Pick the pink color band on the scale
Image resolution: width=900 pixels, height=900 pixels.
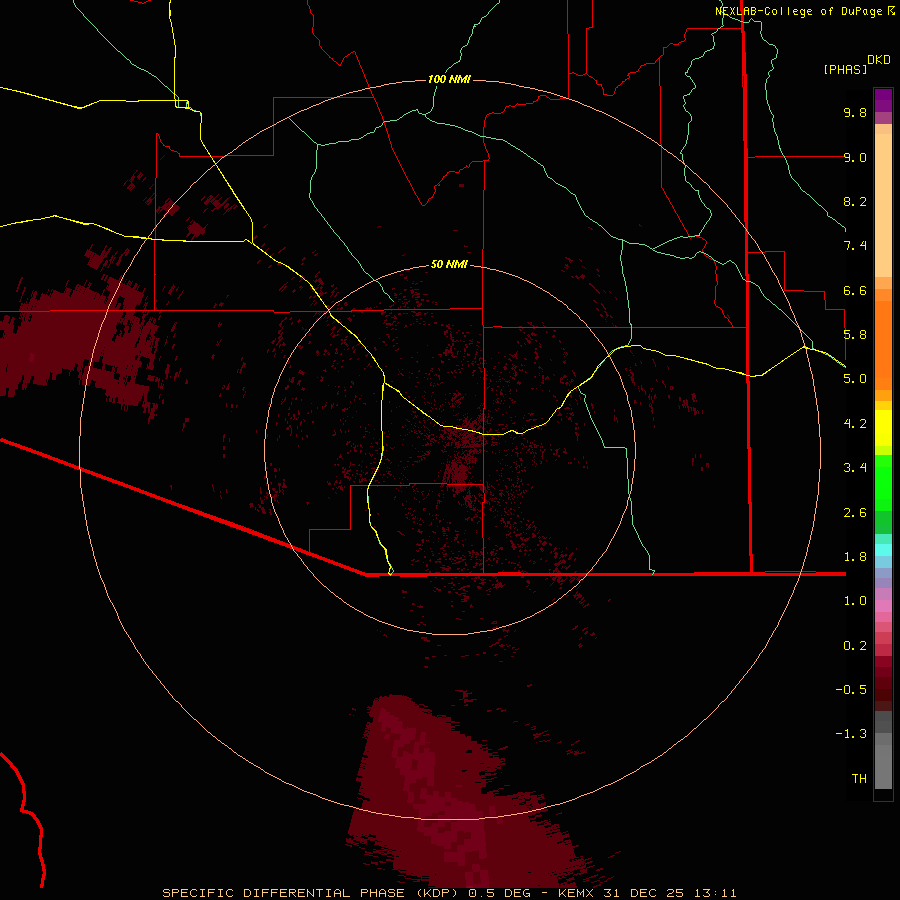(883, 606)
